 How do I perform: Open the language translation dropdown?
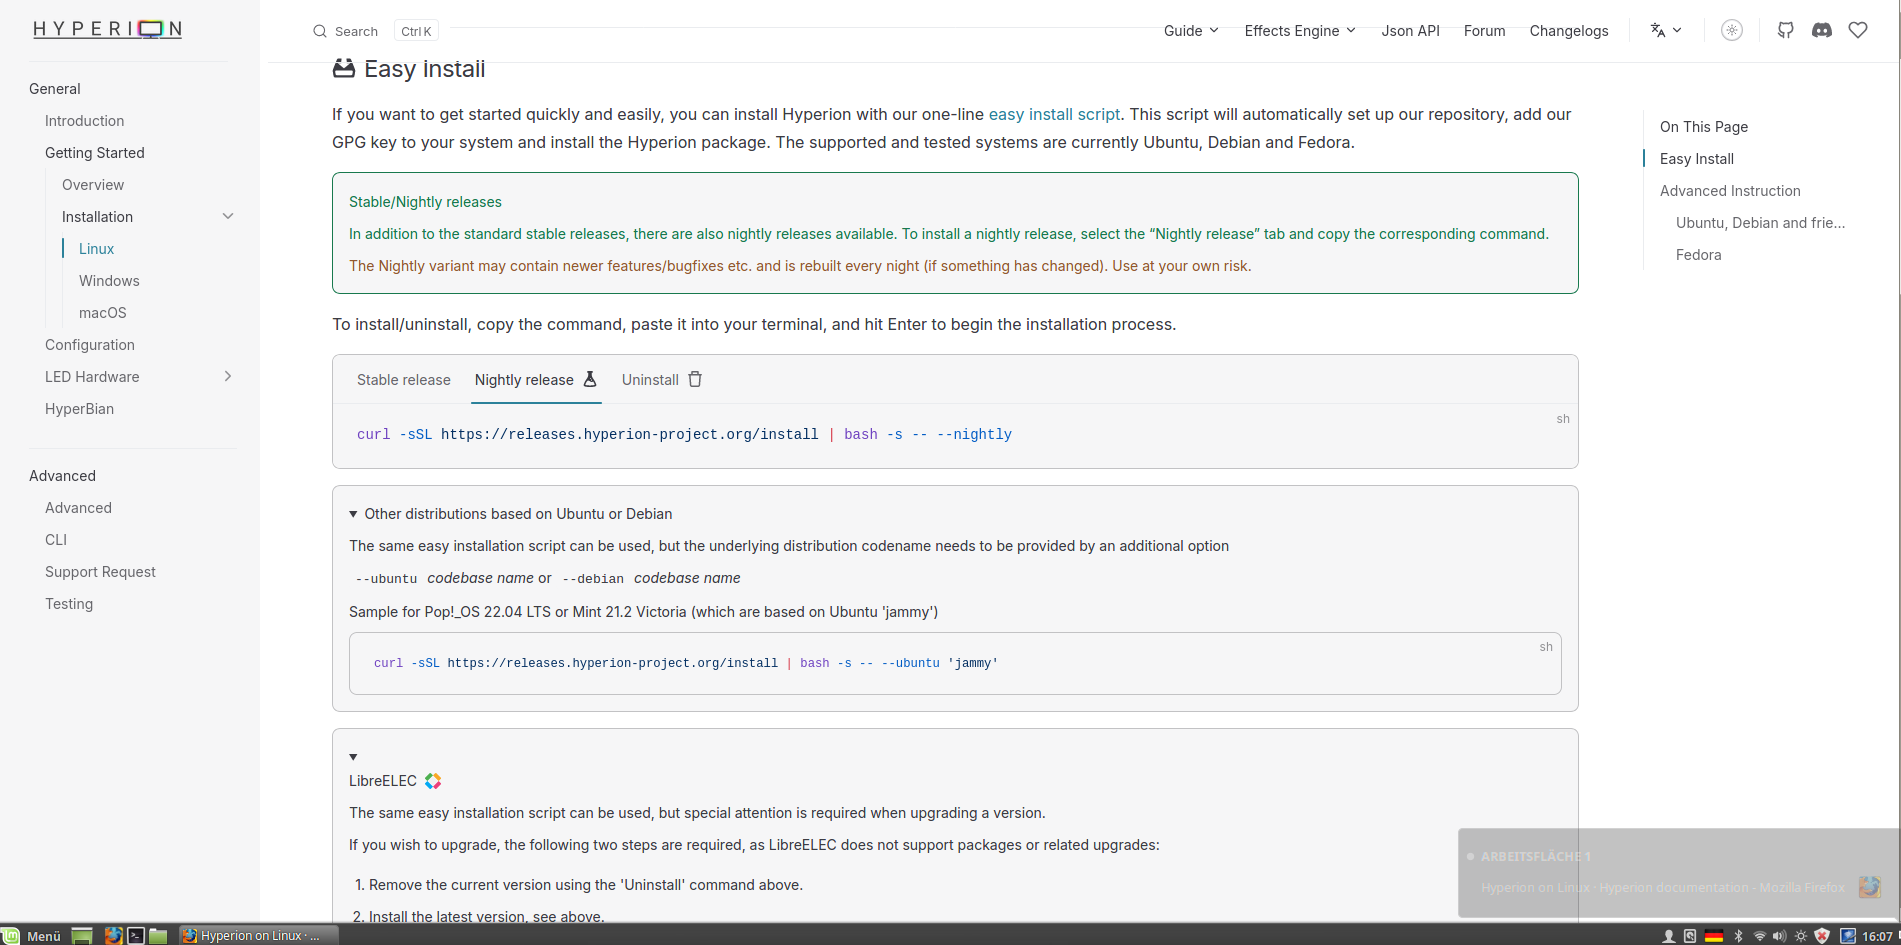[1665, 30]
